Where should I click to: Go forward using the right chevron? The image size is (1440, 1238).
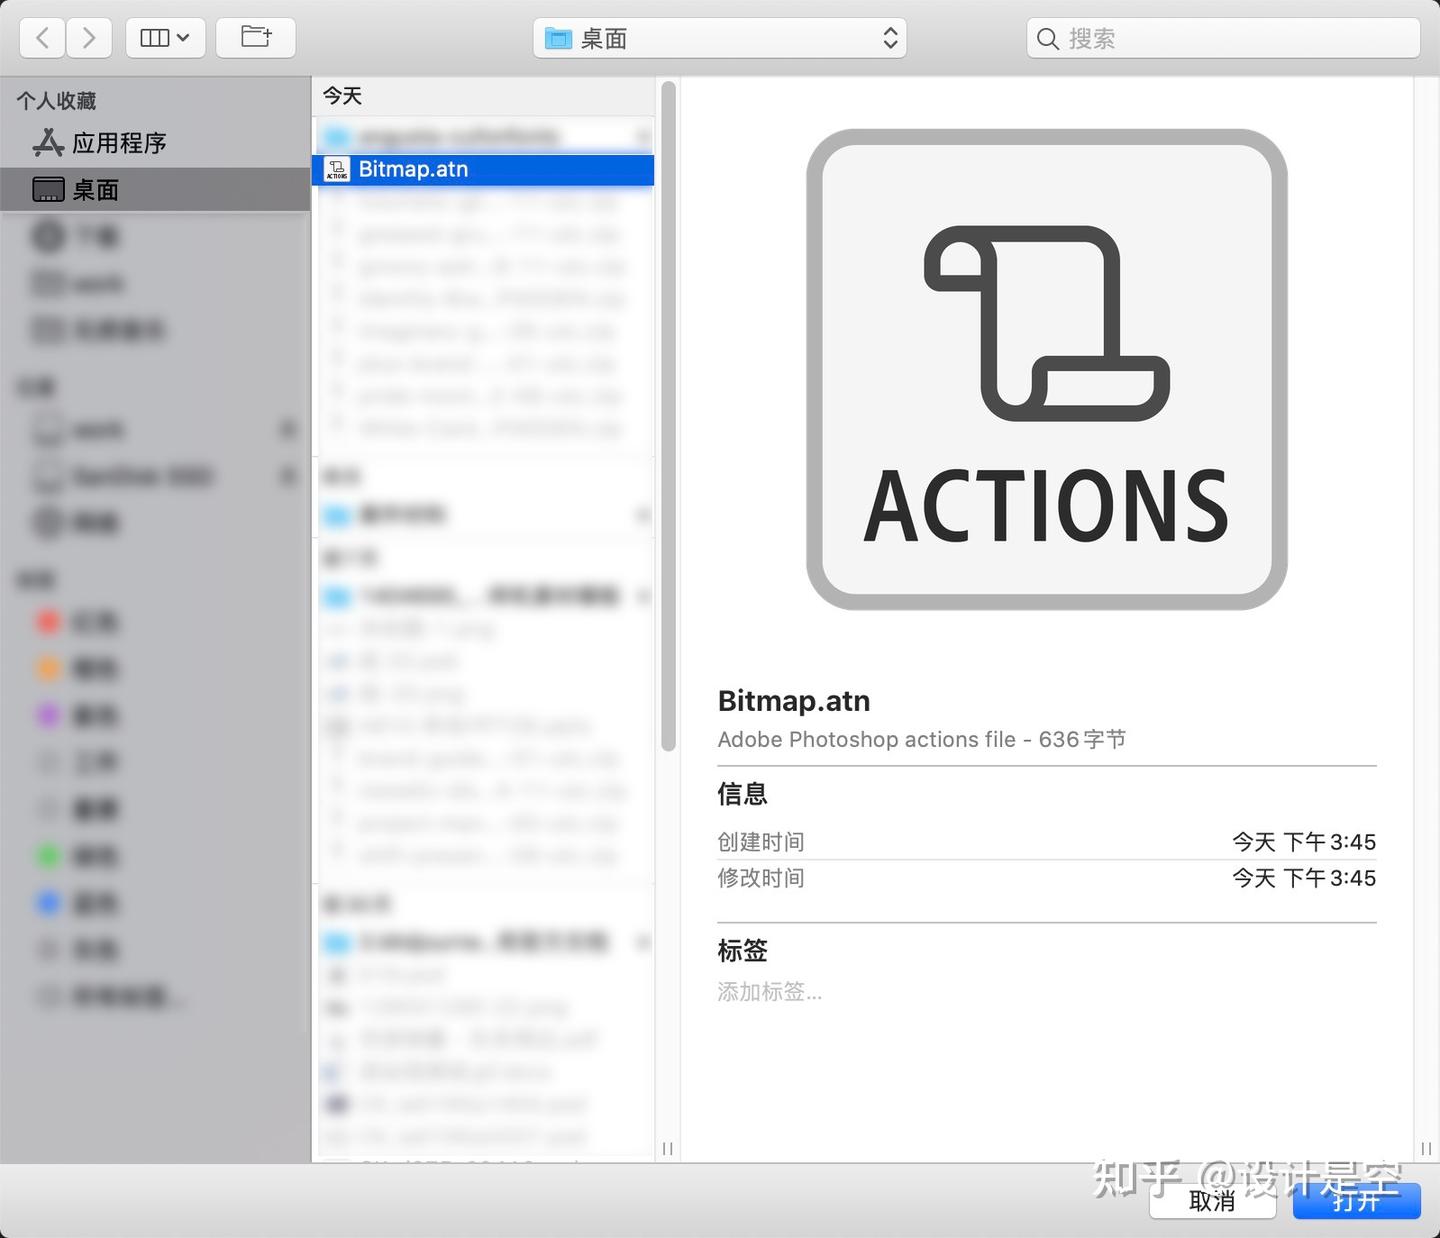[90, 38]
